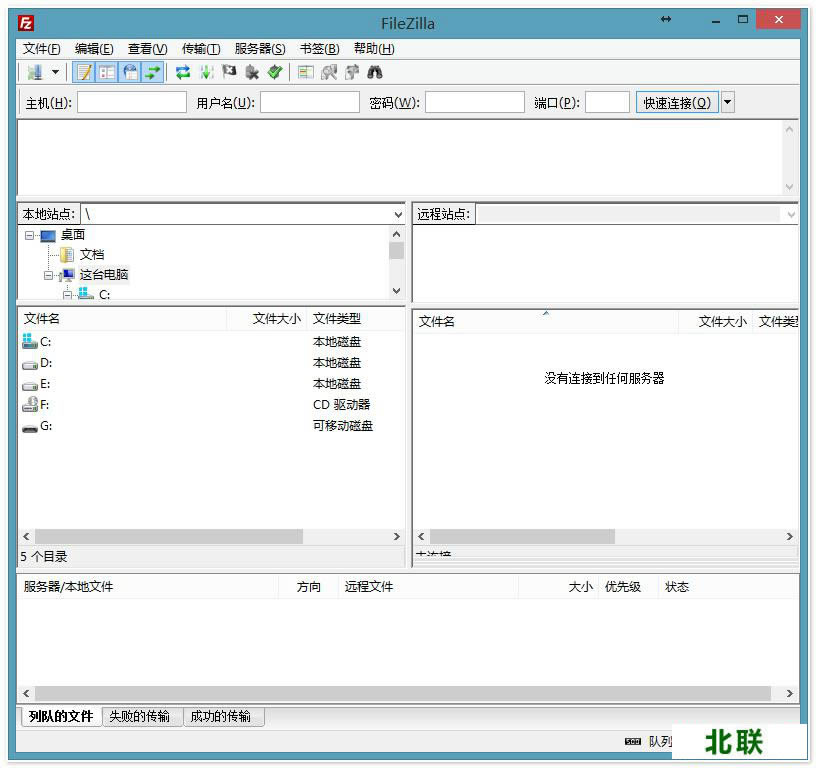Open Site Manager dropdown arrow

[55, 72]
